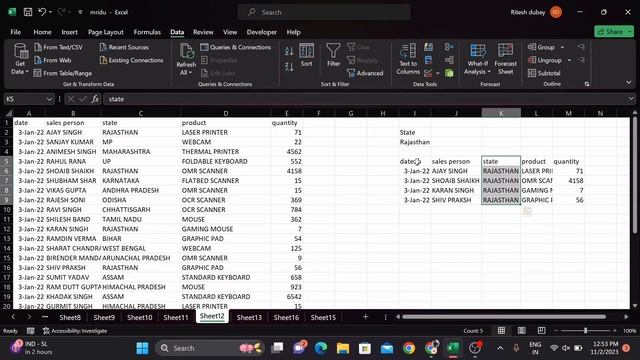This screenshot has height=360, width=640.
Task: Switch to the Home tab
Action: (42, 32)
